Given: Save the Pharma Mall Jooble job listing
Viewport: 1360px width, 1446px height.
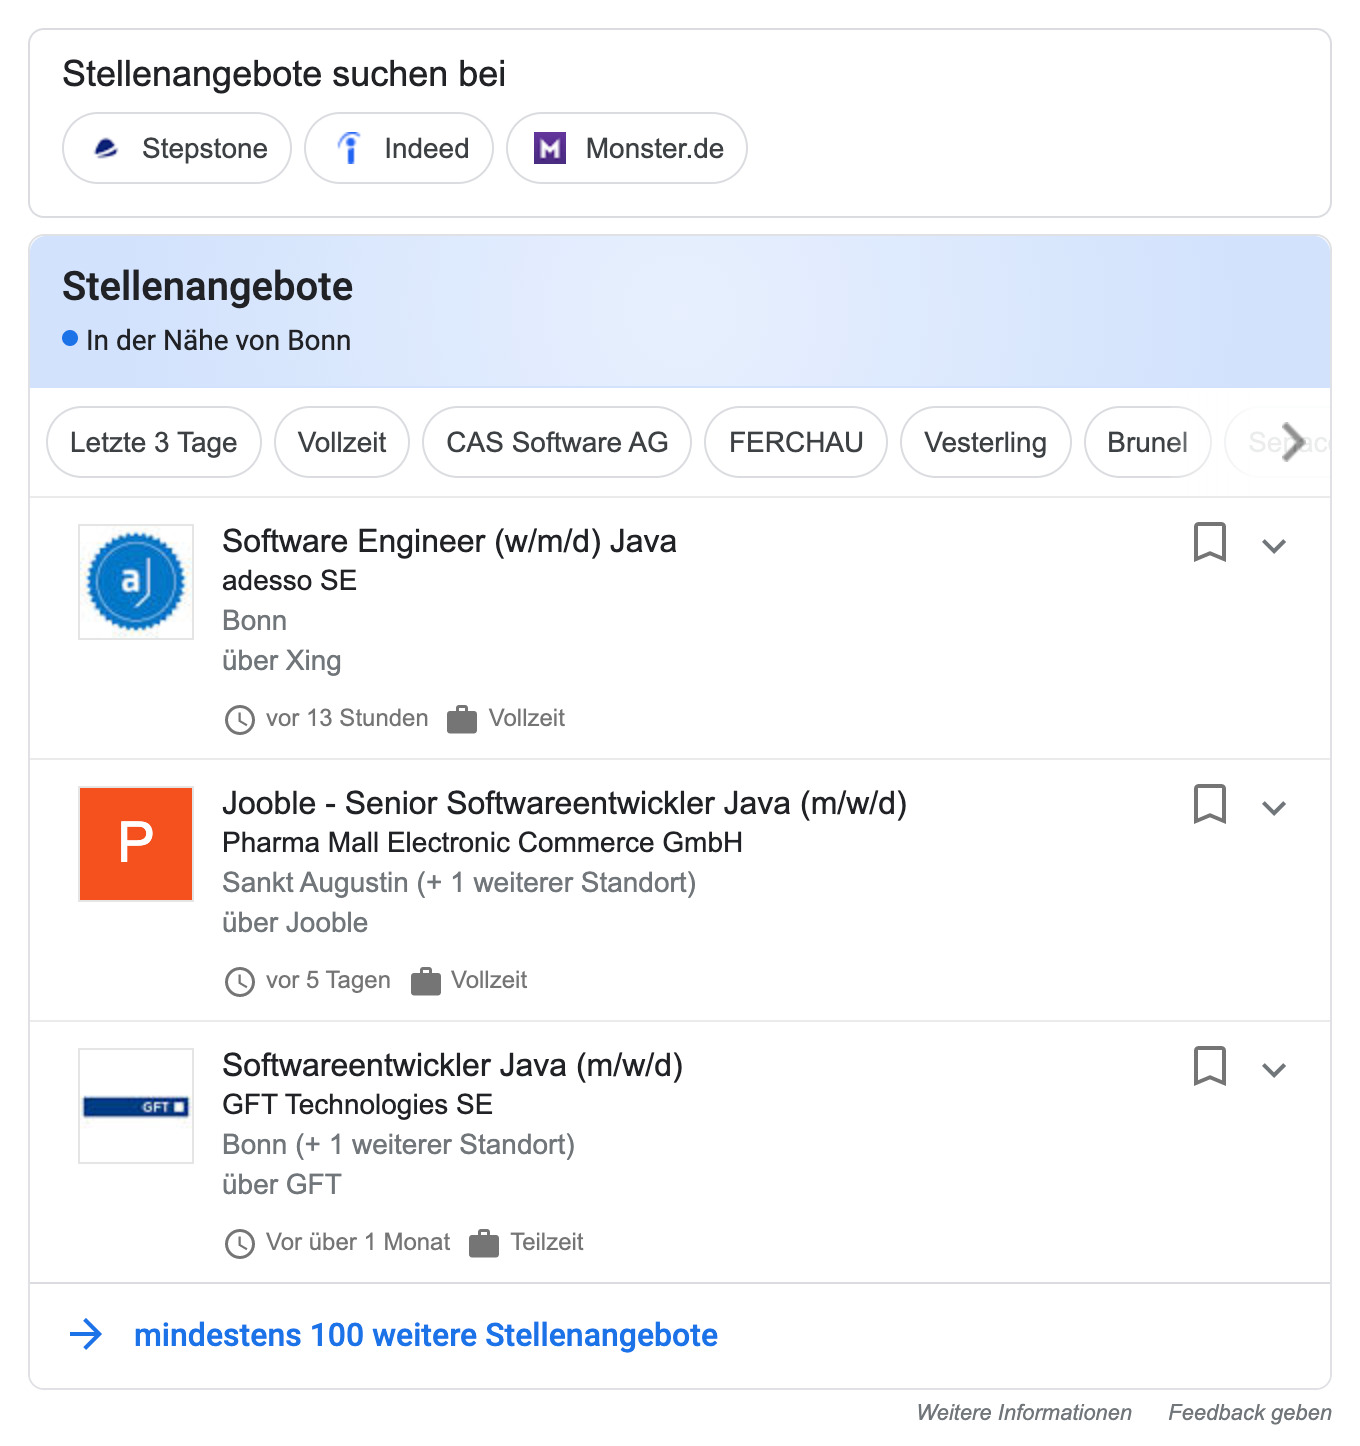Looking at the screenshot, I should (x=1209, y=804).
